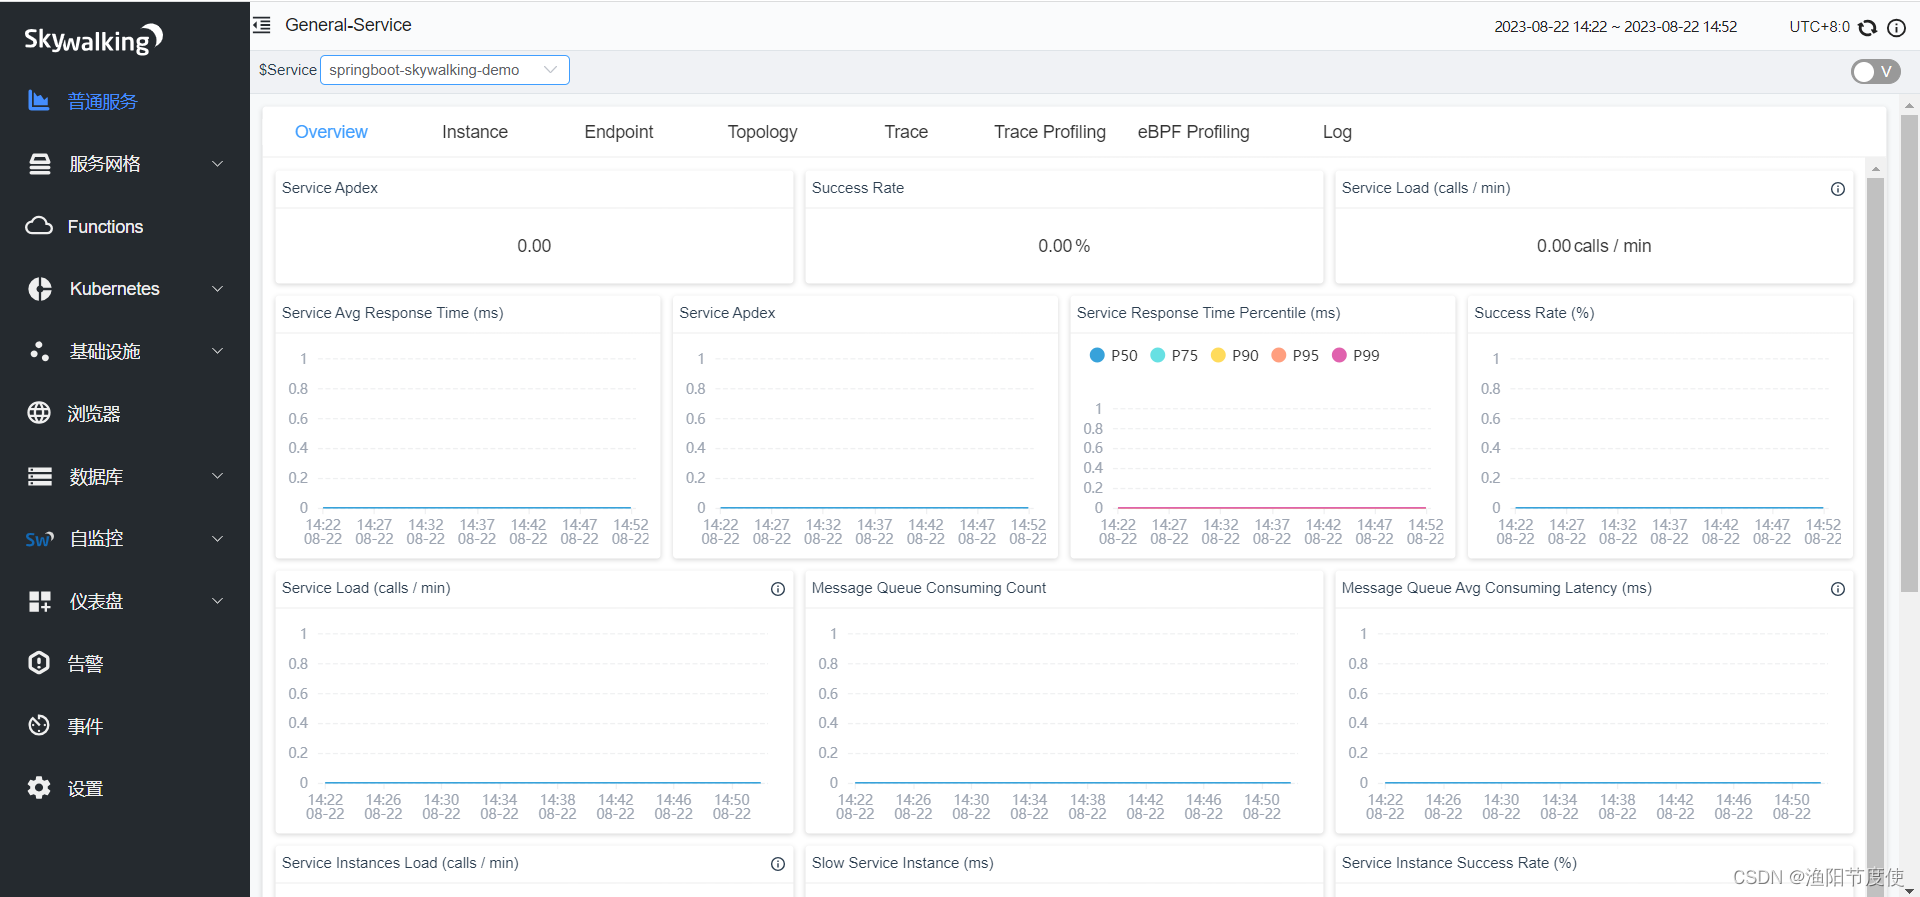Viewport: 1920px width, 897px height.
Task: Switch to the Trace Profiling tab
Action: (1050, 132)
